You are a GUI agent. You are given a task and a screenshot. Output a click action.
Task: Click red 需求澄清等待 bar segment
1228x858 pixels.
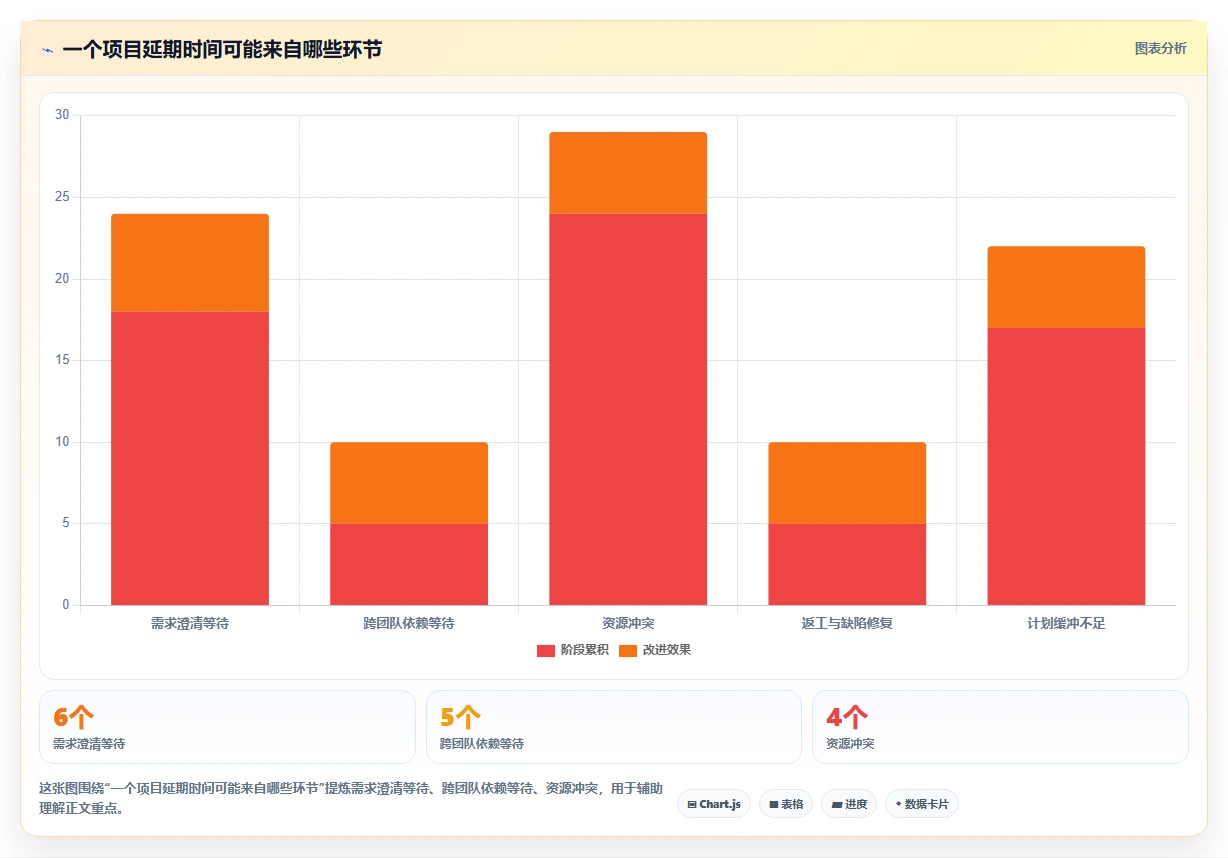[x=190, y=458]
